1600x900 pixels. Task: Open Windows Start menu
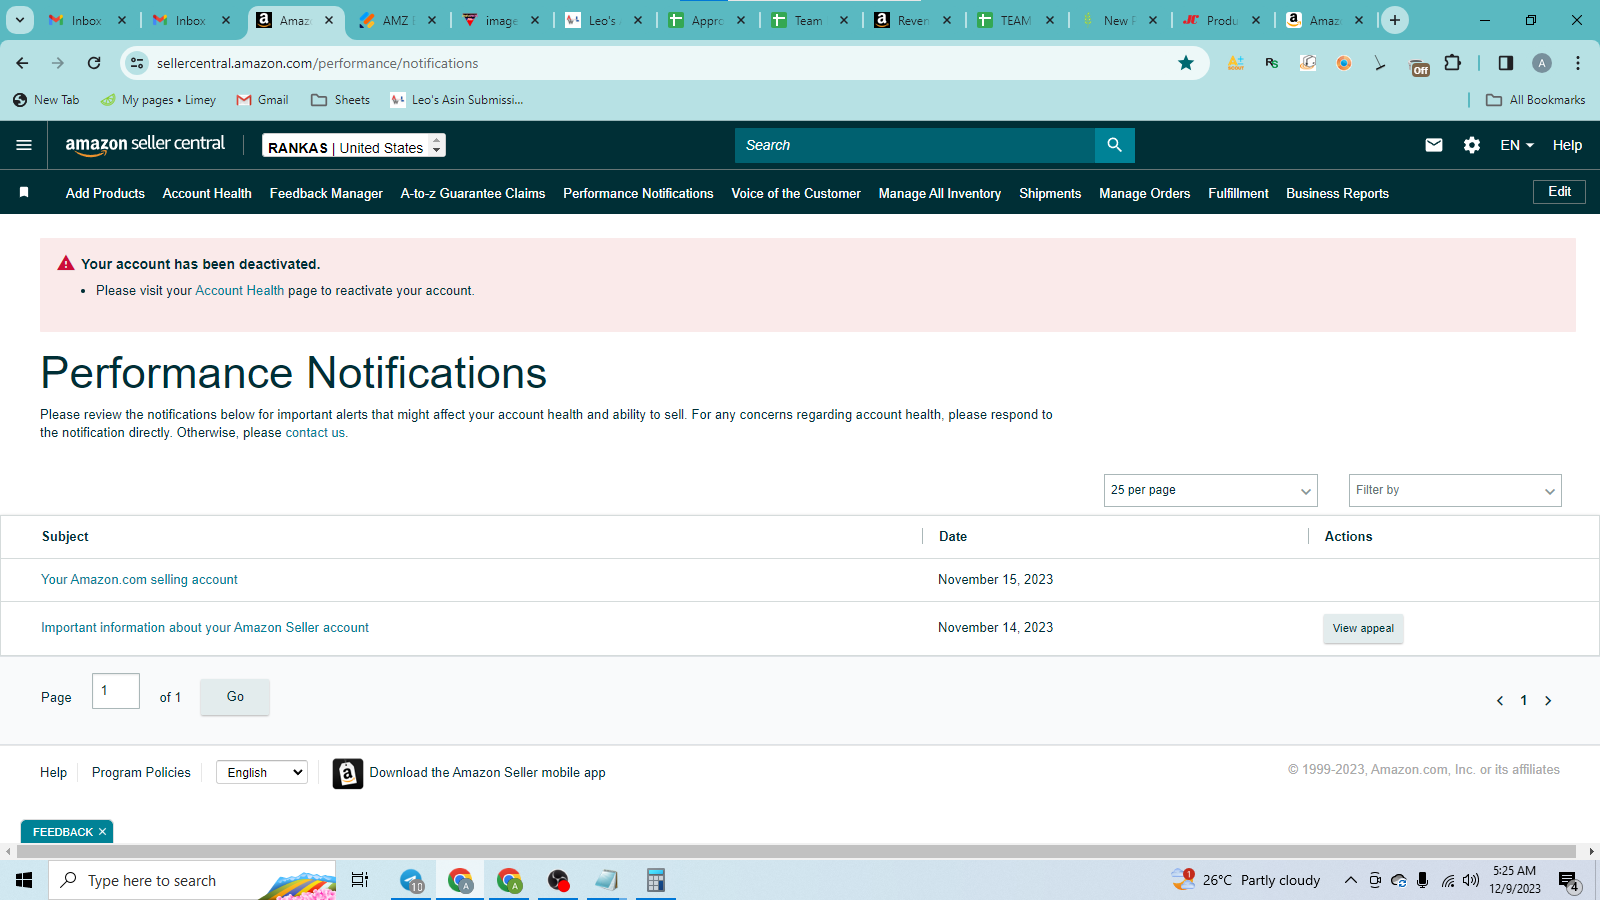coord(24,880)
